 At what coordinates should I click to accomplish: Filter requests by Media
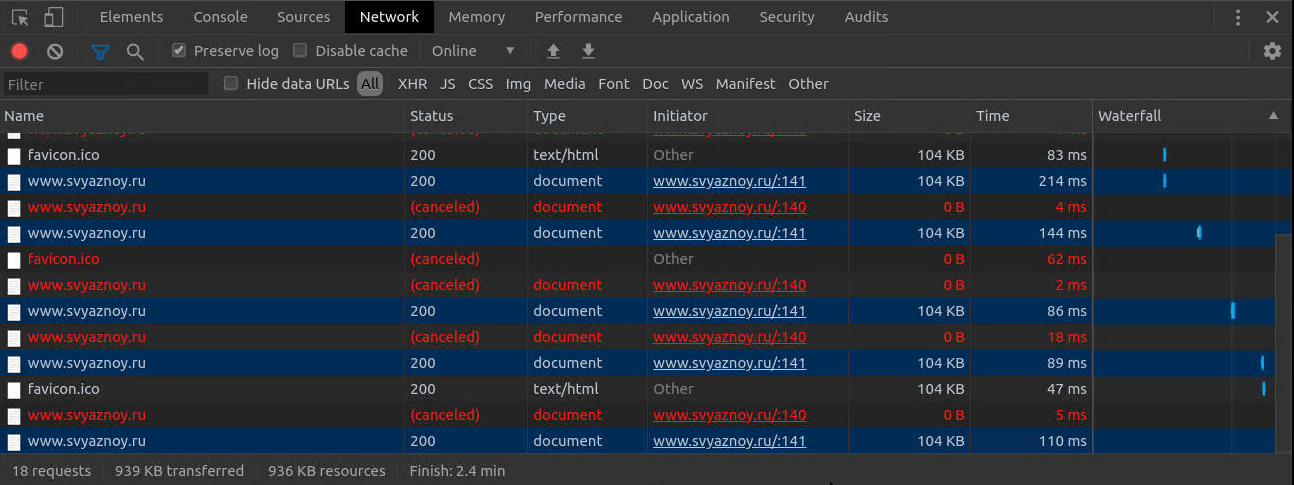click(x=565, y=84)
